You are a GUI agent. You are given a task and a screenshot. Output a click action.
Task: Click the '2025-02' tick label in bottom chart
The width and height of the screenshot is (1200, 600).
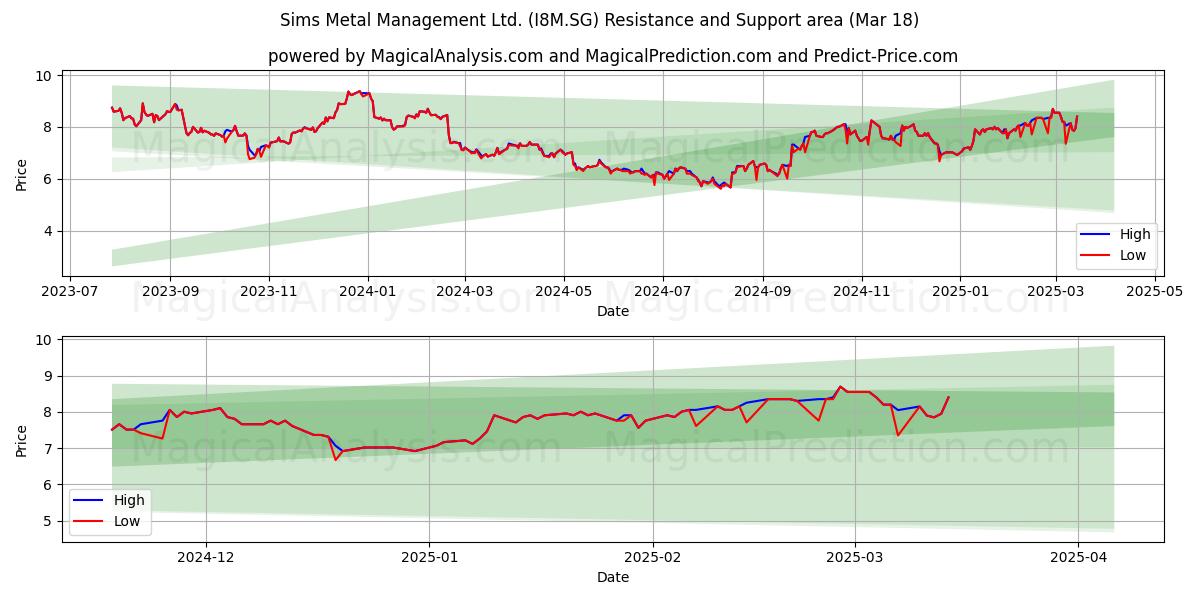(654, 558)
